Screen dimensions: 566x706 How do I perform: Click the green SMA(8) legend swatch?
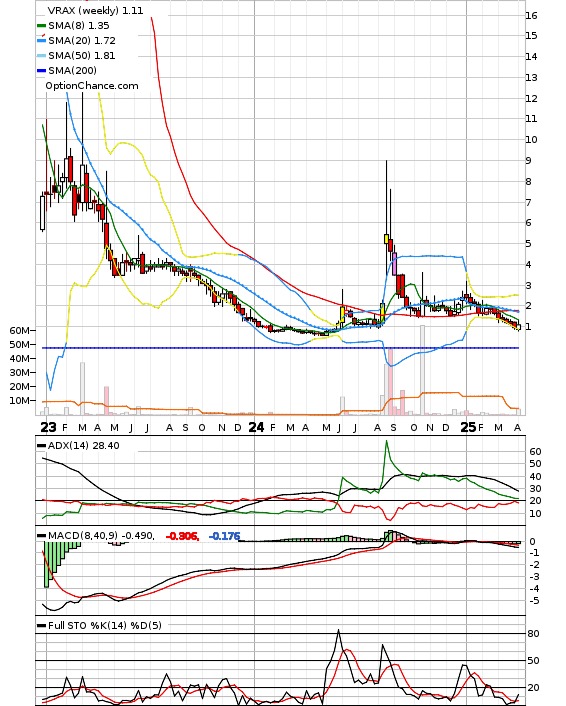(x=41, y=26)
